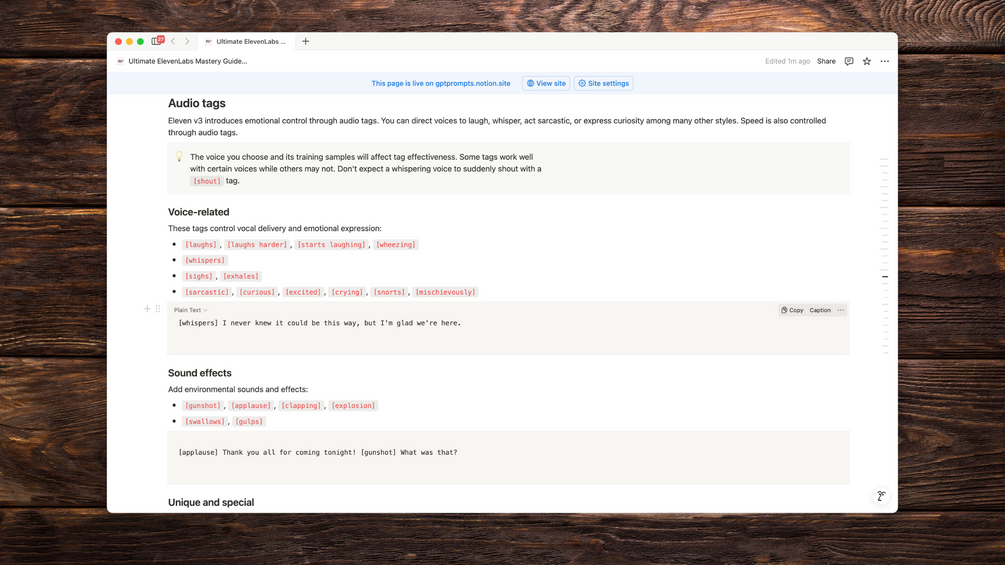The image size is (1005, 565).
Task: Open Ultimate ElevenLabs Mastery Guide breadcrumb
Action: coord(187,61)
